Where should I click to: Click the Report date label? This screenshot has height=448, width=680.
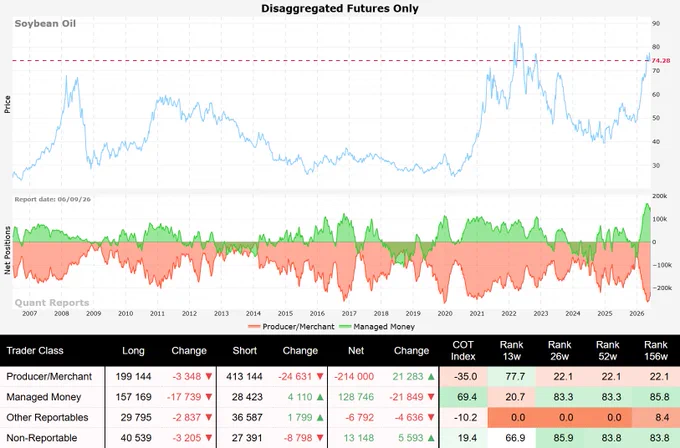[x=52, y=199]
